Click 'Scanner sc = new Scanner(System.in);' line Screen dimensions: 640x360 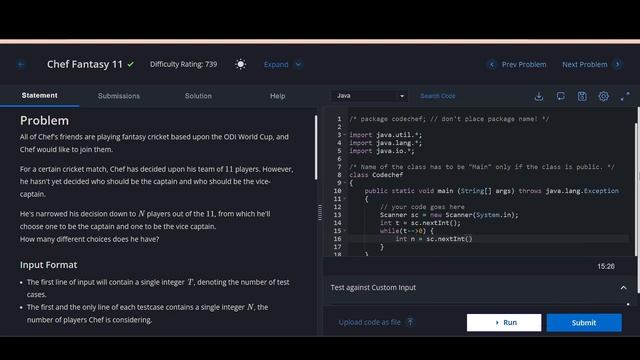coord(449,215)
